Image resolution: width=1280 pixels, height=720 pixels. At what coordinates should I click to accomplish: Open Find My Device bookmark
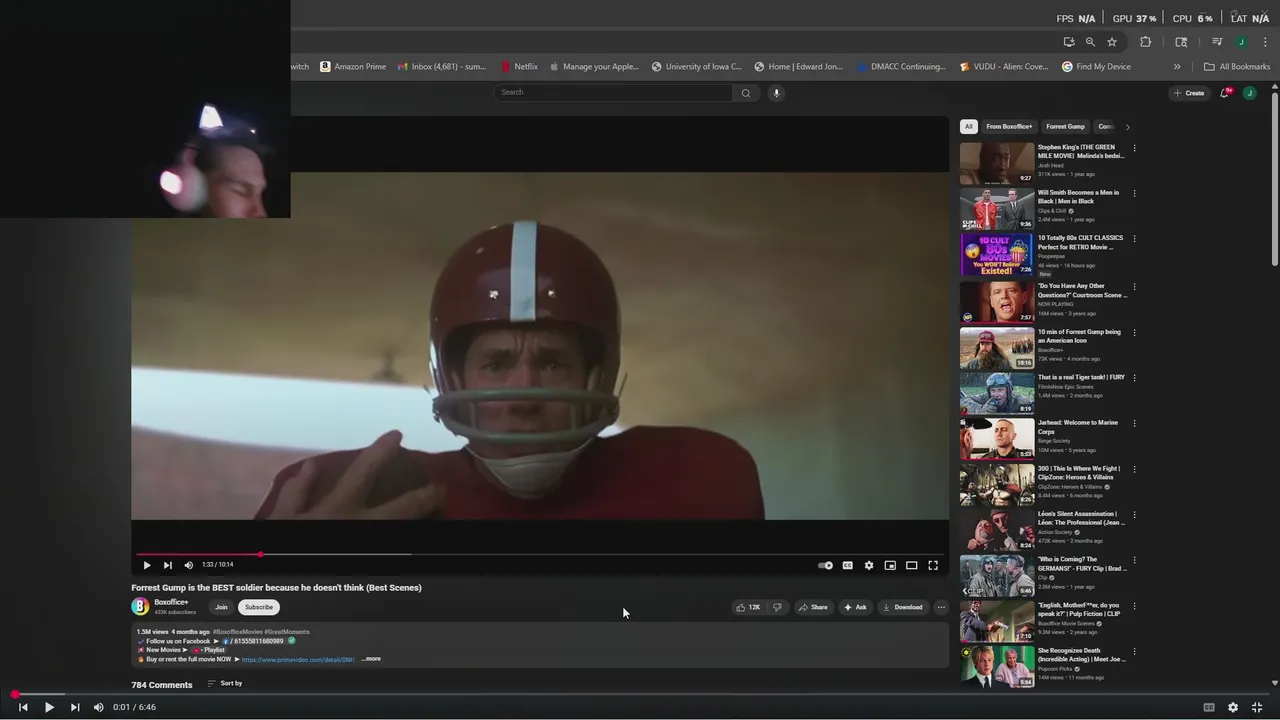pos(1096,67)
